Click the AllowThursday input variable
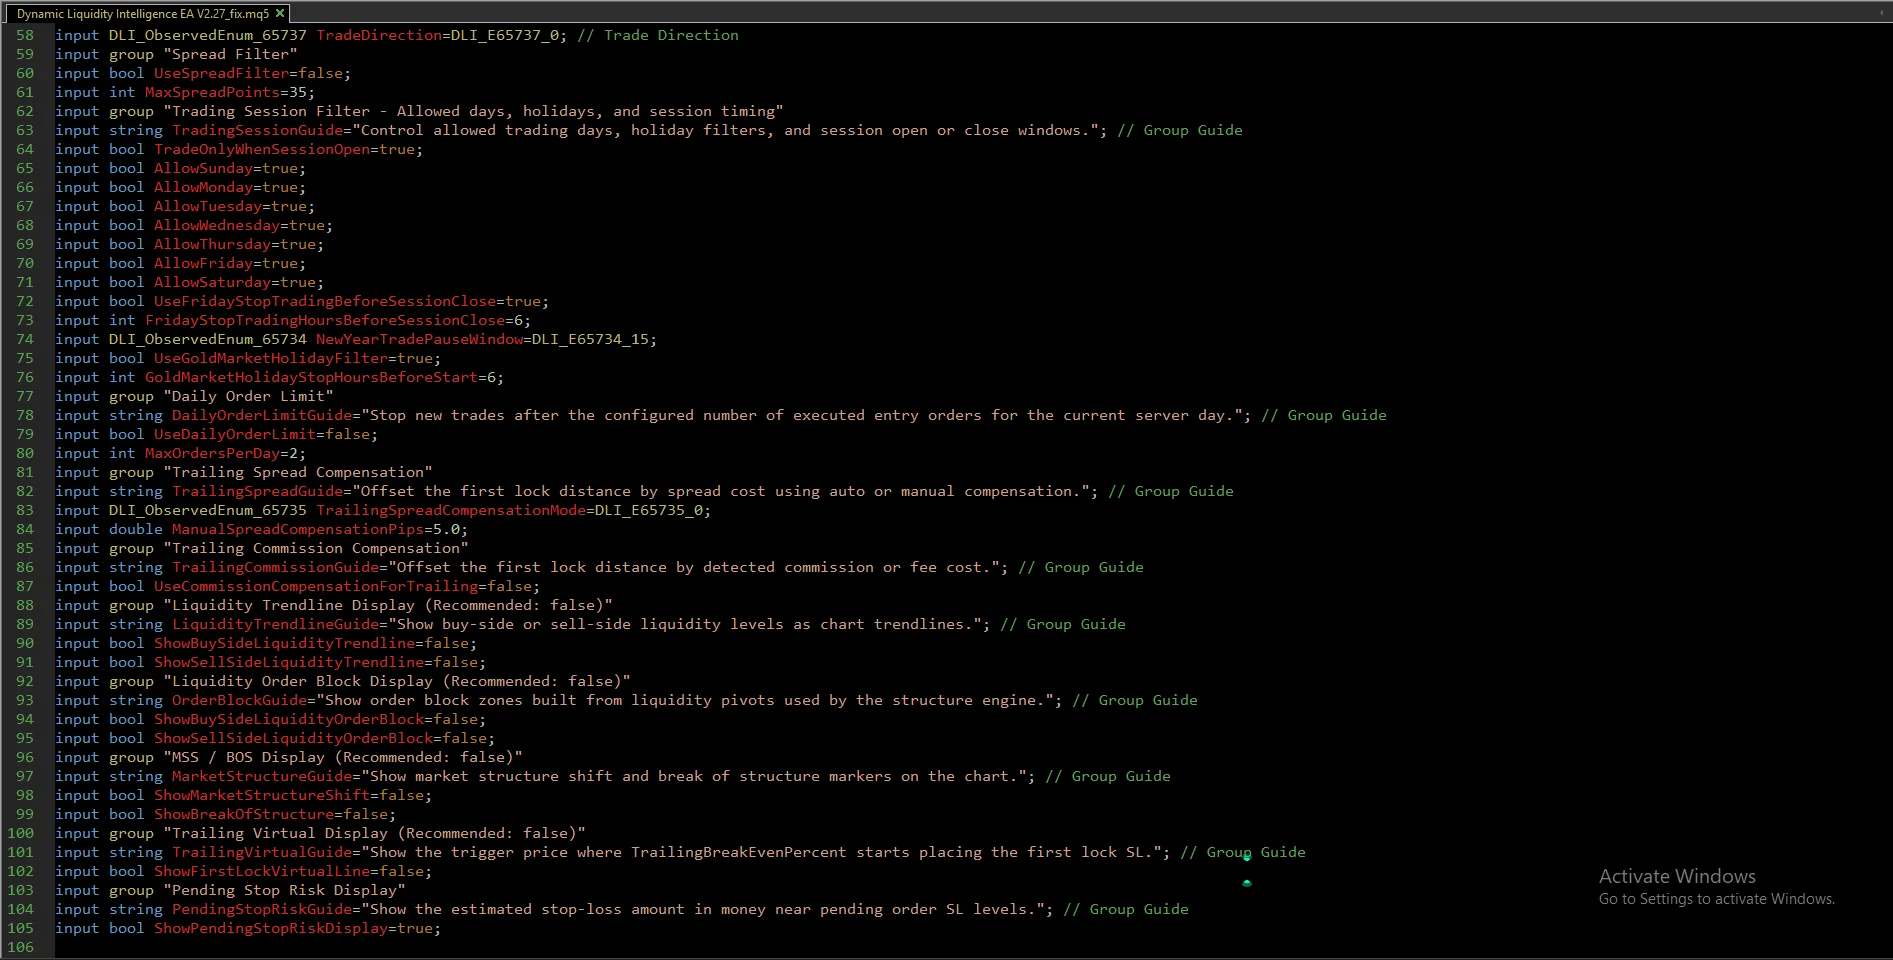 [x=212, y=244]
